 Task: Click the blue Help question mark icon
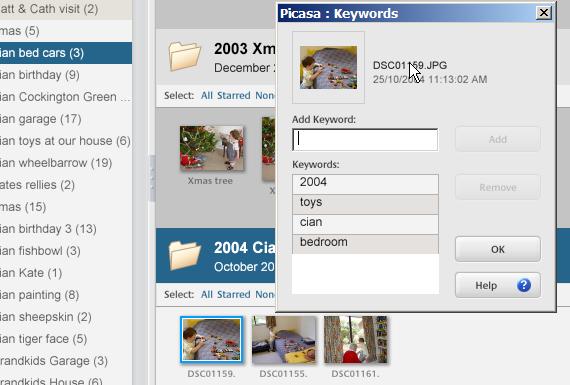click(524, 285)
